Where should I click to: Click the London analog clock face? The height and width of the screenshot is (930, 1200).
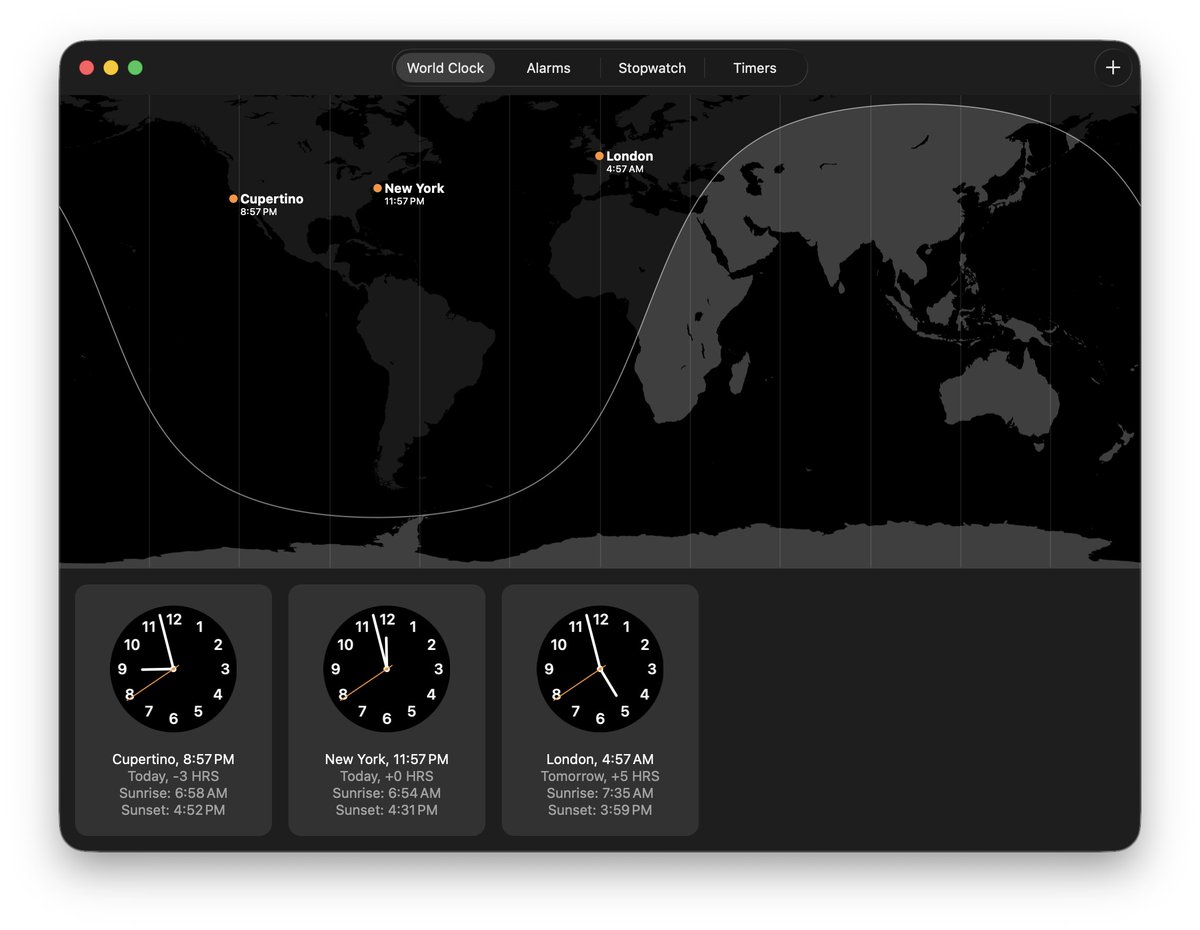coord(600,668)
